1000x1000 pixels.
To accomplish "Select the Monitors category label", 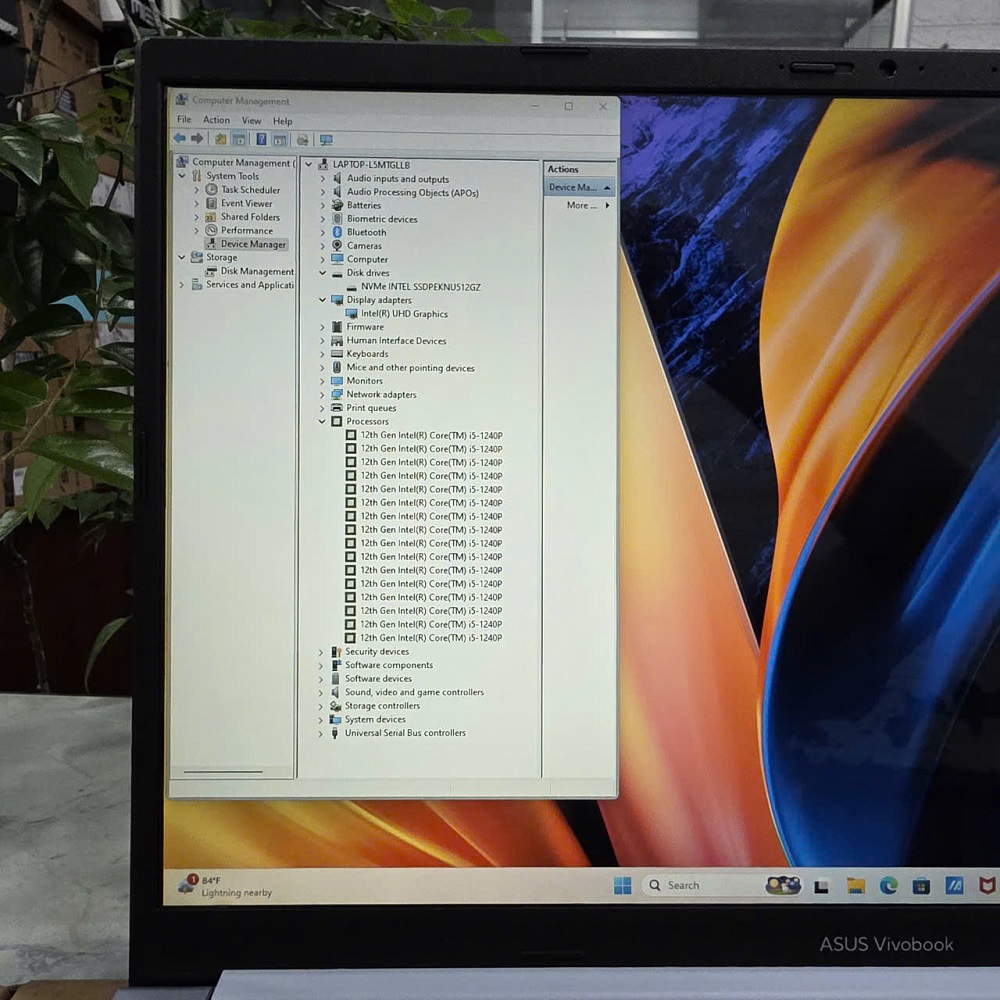I will 364,381.
